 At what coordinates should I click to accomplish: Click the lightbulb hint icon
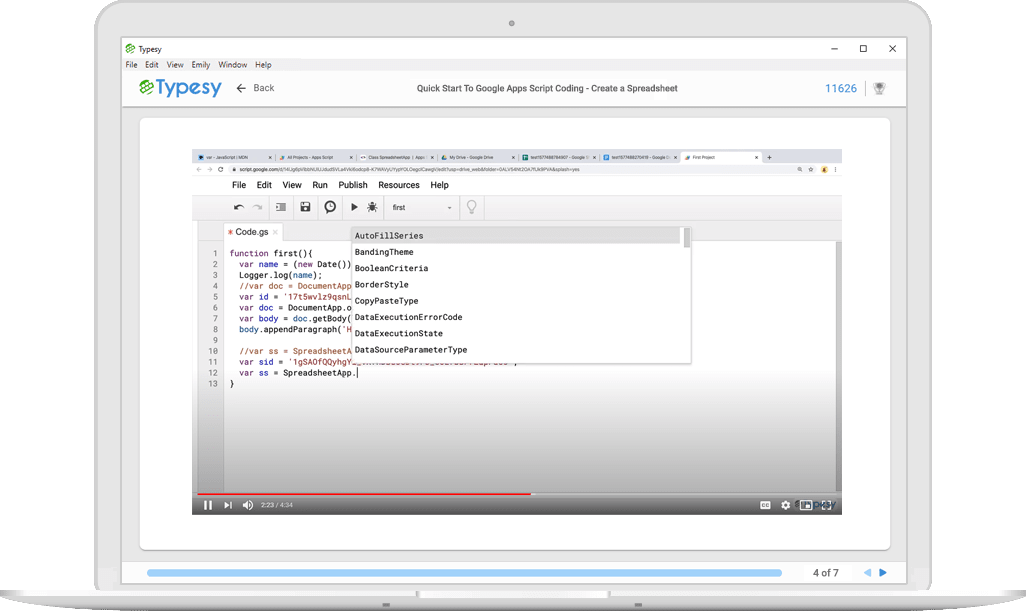(x=471, y=207)
